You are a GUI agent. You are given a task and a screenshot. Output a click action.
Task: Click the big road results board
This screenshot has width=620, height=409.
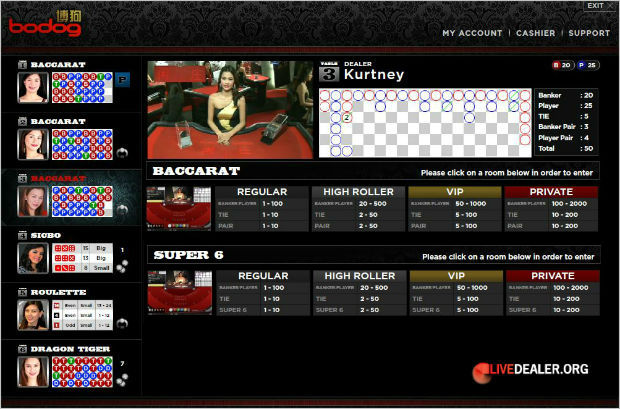[425, 123]
